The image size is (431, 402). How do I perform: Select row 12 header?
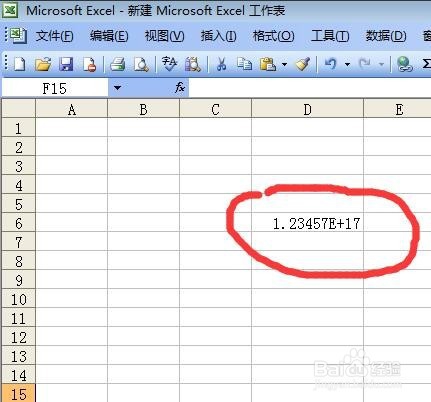pos(18,337)
